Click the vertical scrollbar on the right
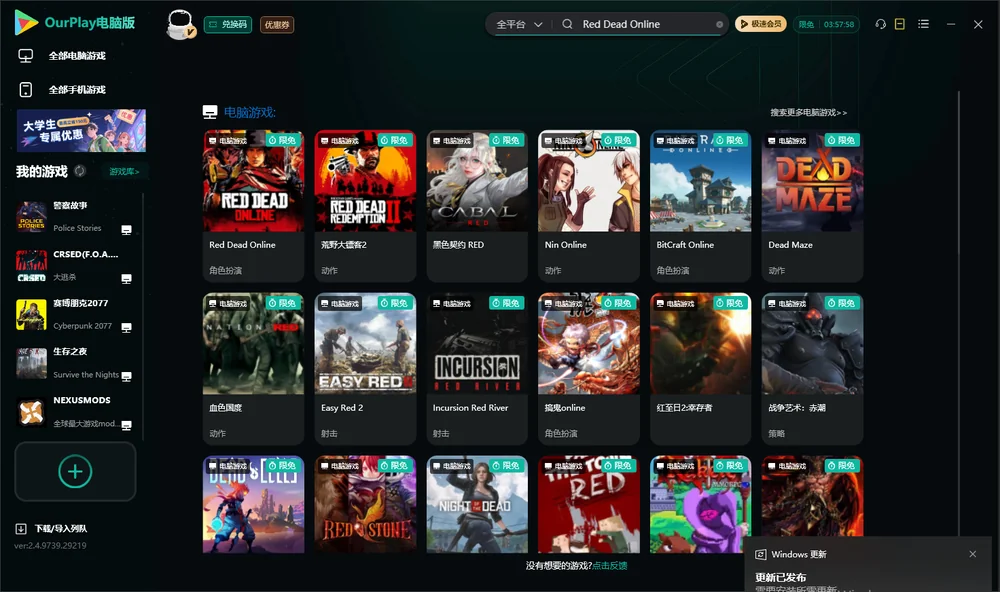Viewport: 1000px width, 592px height. tap(958, 313)
